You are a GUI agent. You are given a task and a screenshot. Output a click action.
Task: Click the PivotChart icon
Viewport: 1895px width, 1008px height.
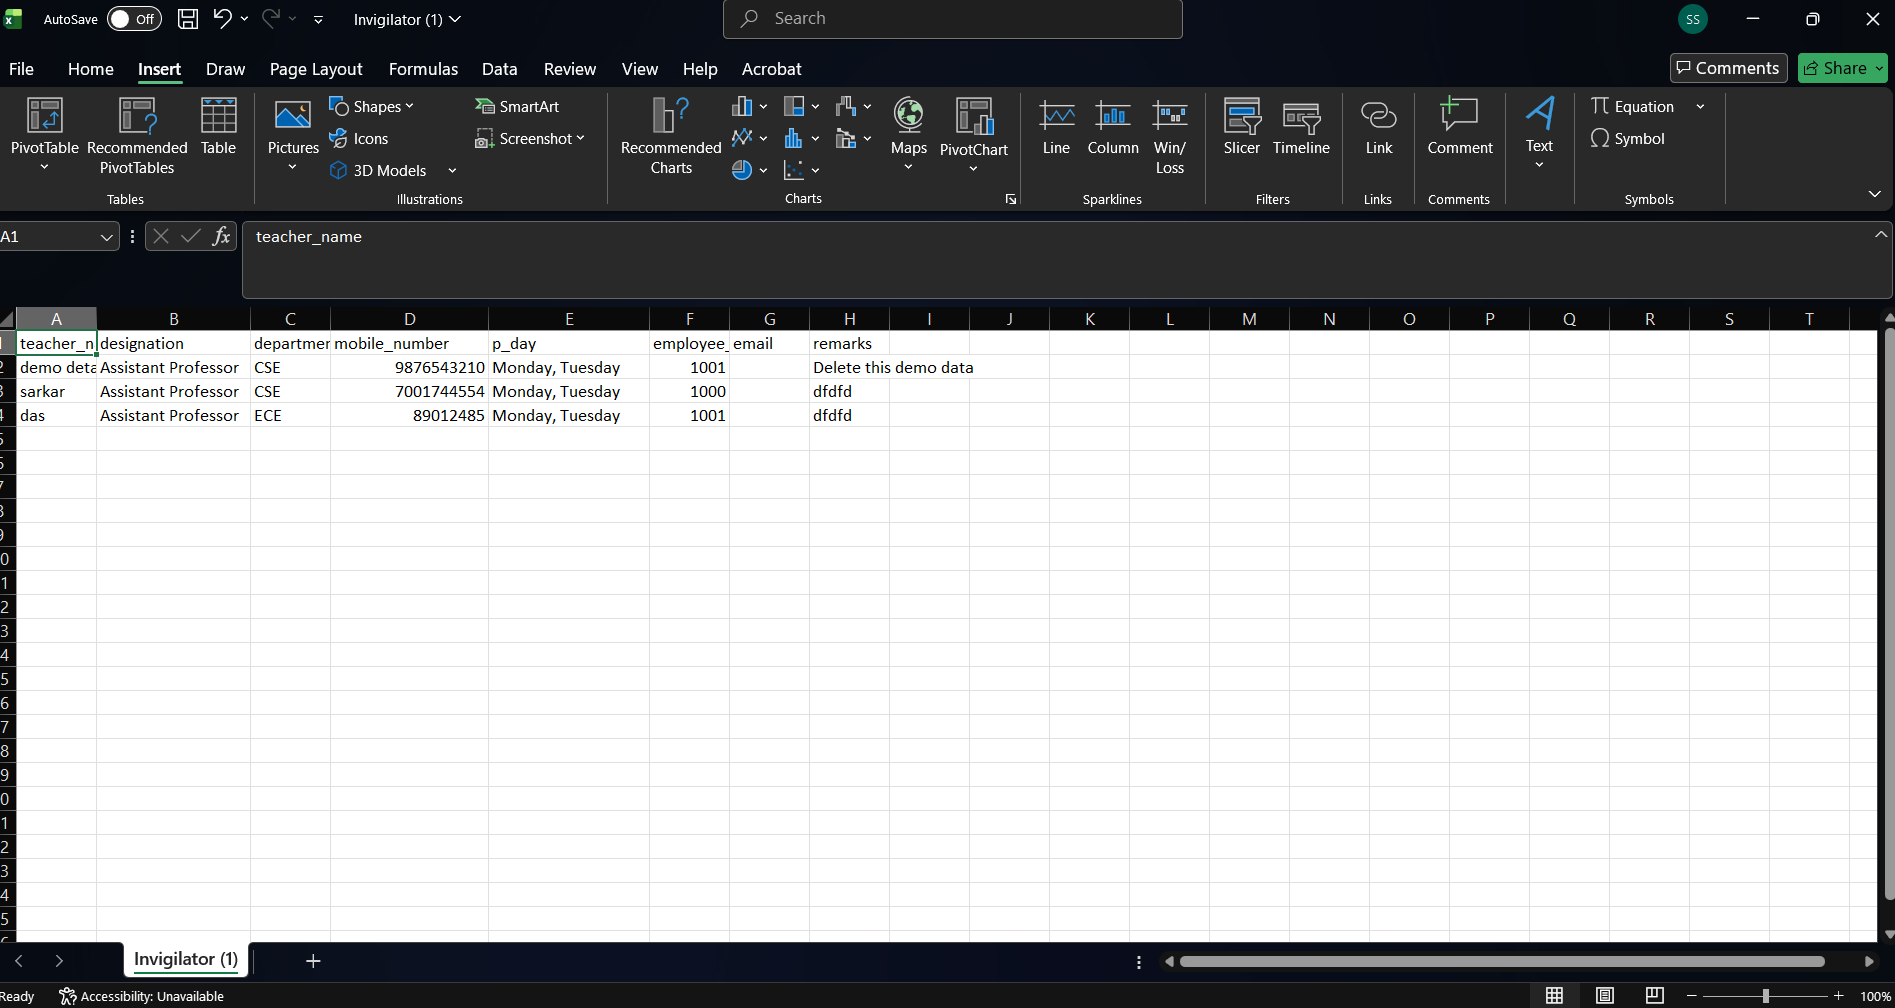coord(974,116)
